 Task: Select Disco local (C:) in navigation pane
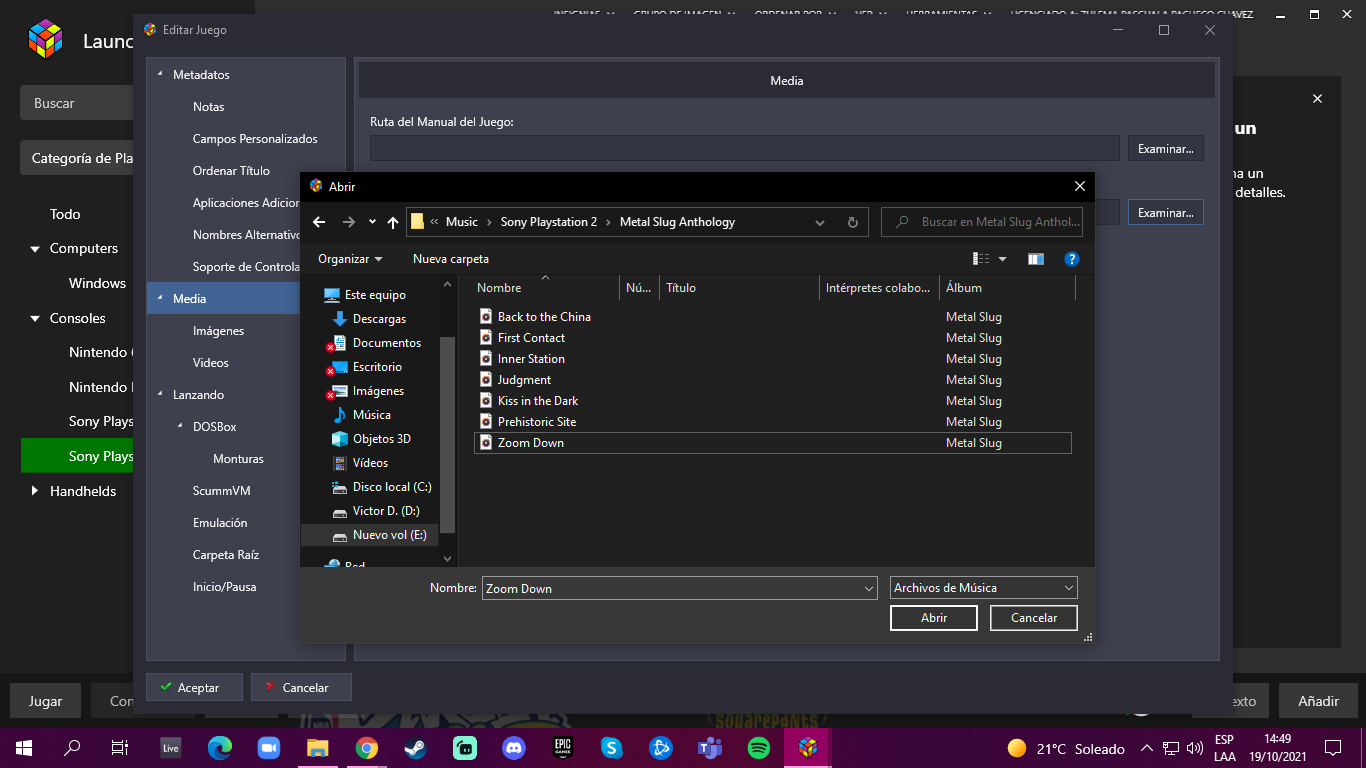coord(392,487)
